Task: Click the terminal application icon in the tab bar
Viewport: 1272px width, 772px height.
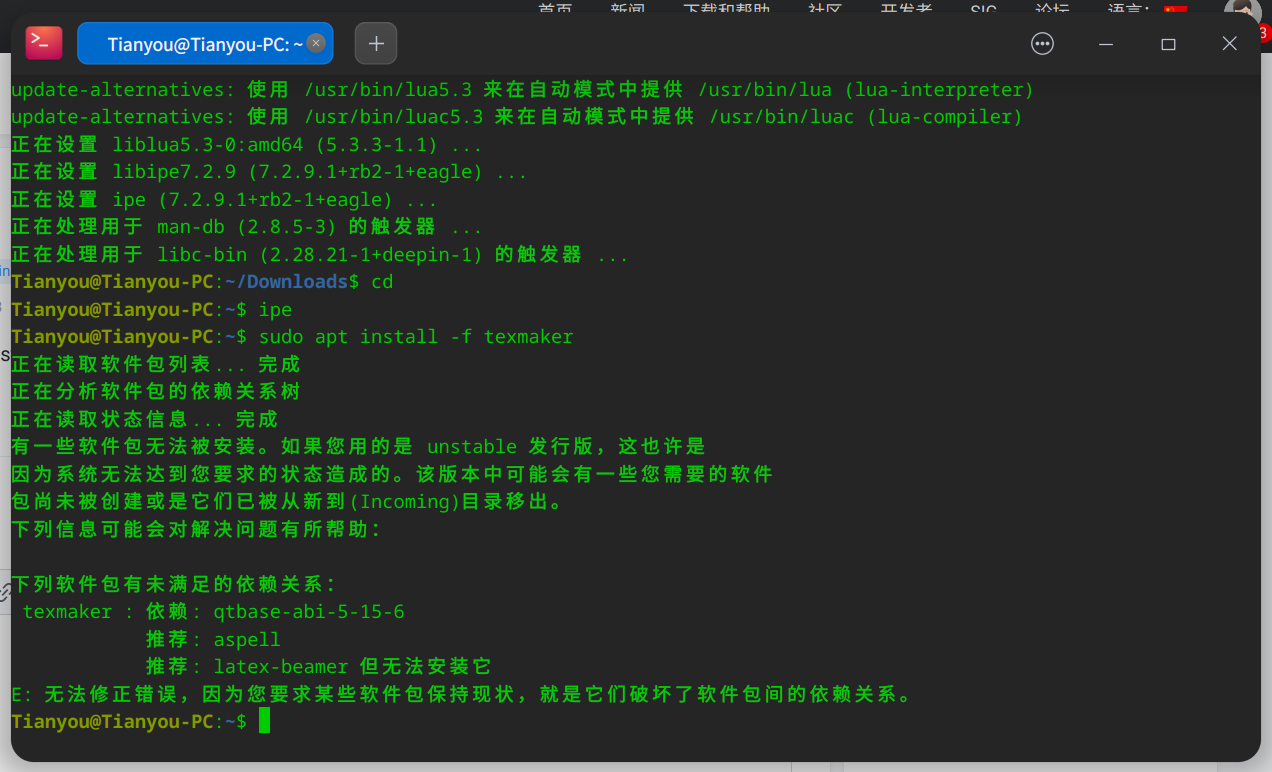Action: point(42,42)
